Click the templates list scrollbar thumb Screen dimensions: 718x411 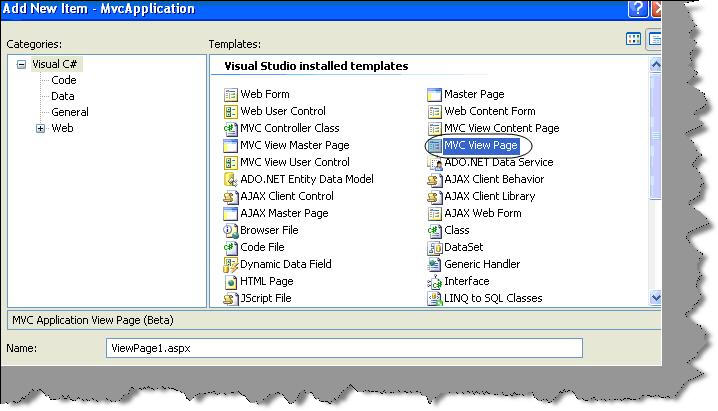tap(655, 136)
